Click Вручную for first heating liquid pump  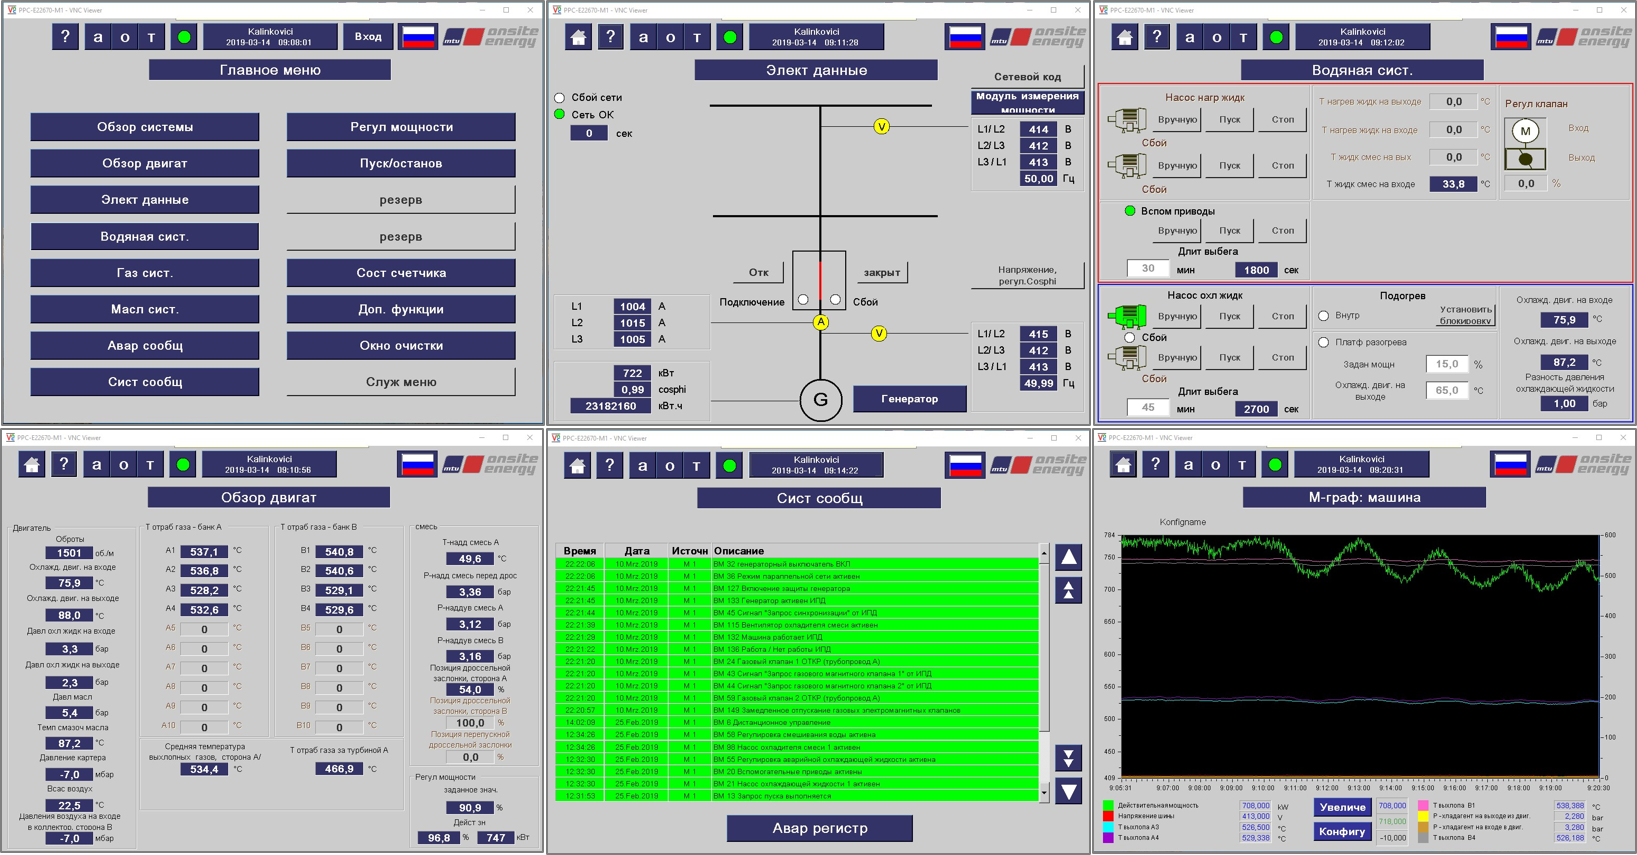coord(1177,119)
